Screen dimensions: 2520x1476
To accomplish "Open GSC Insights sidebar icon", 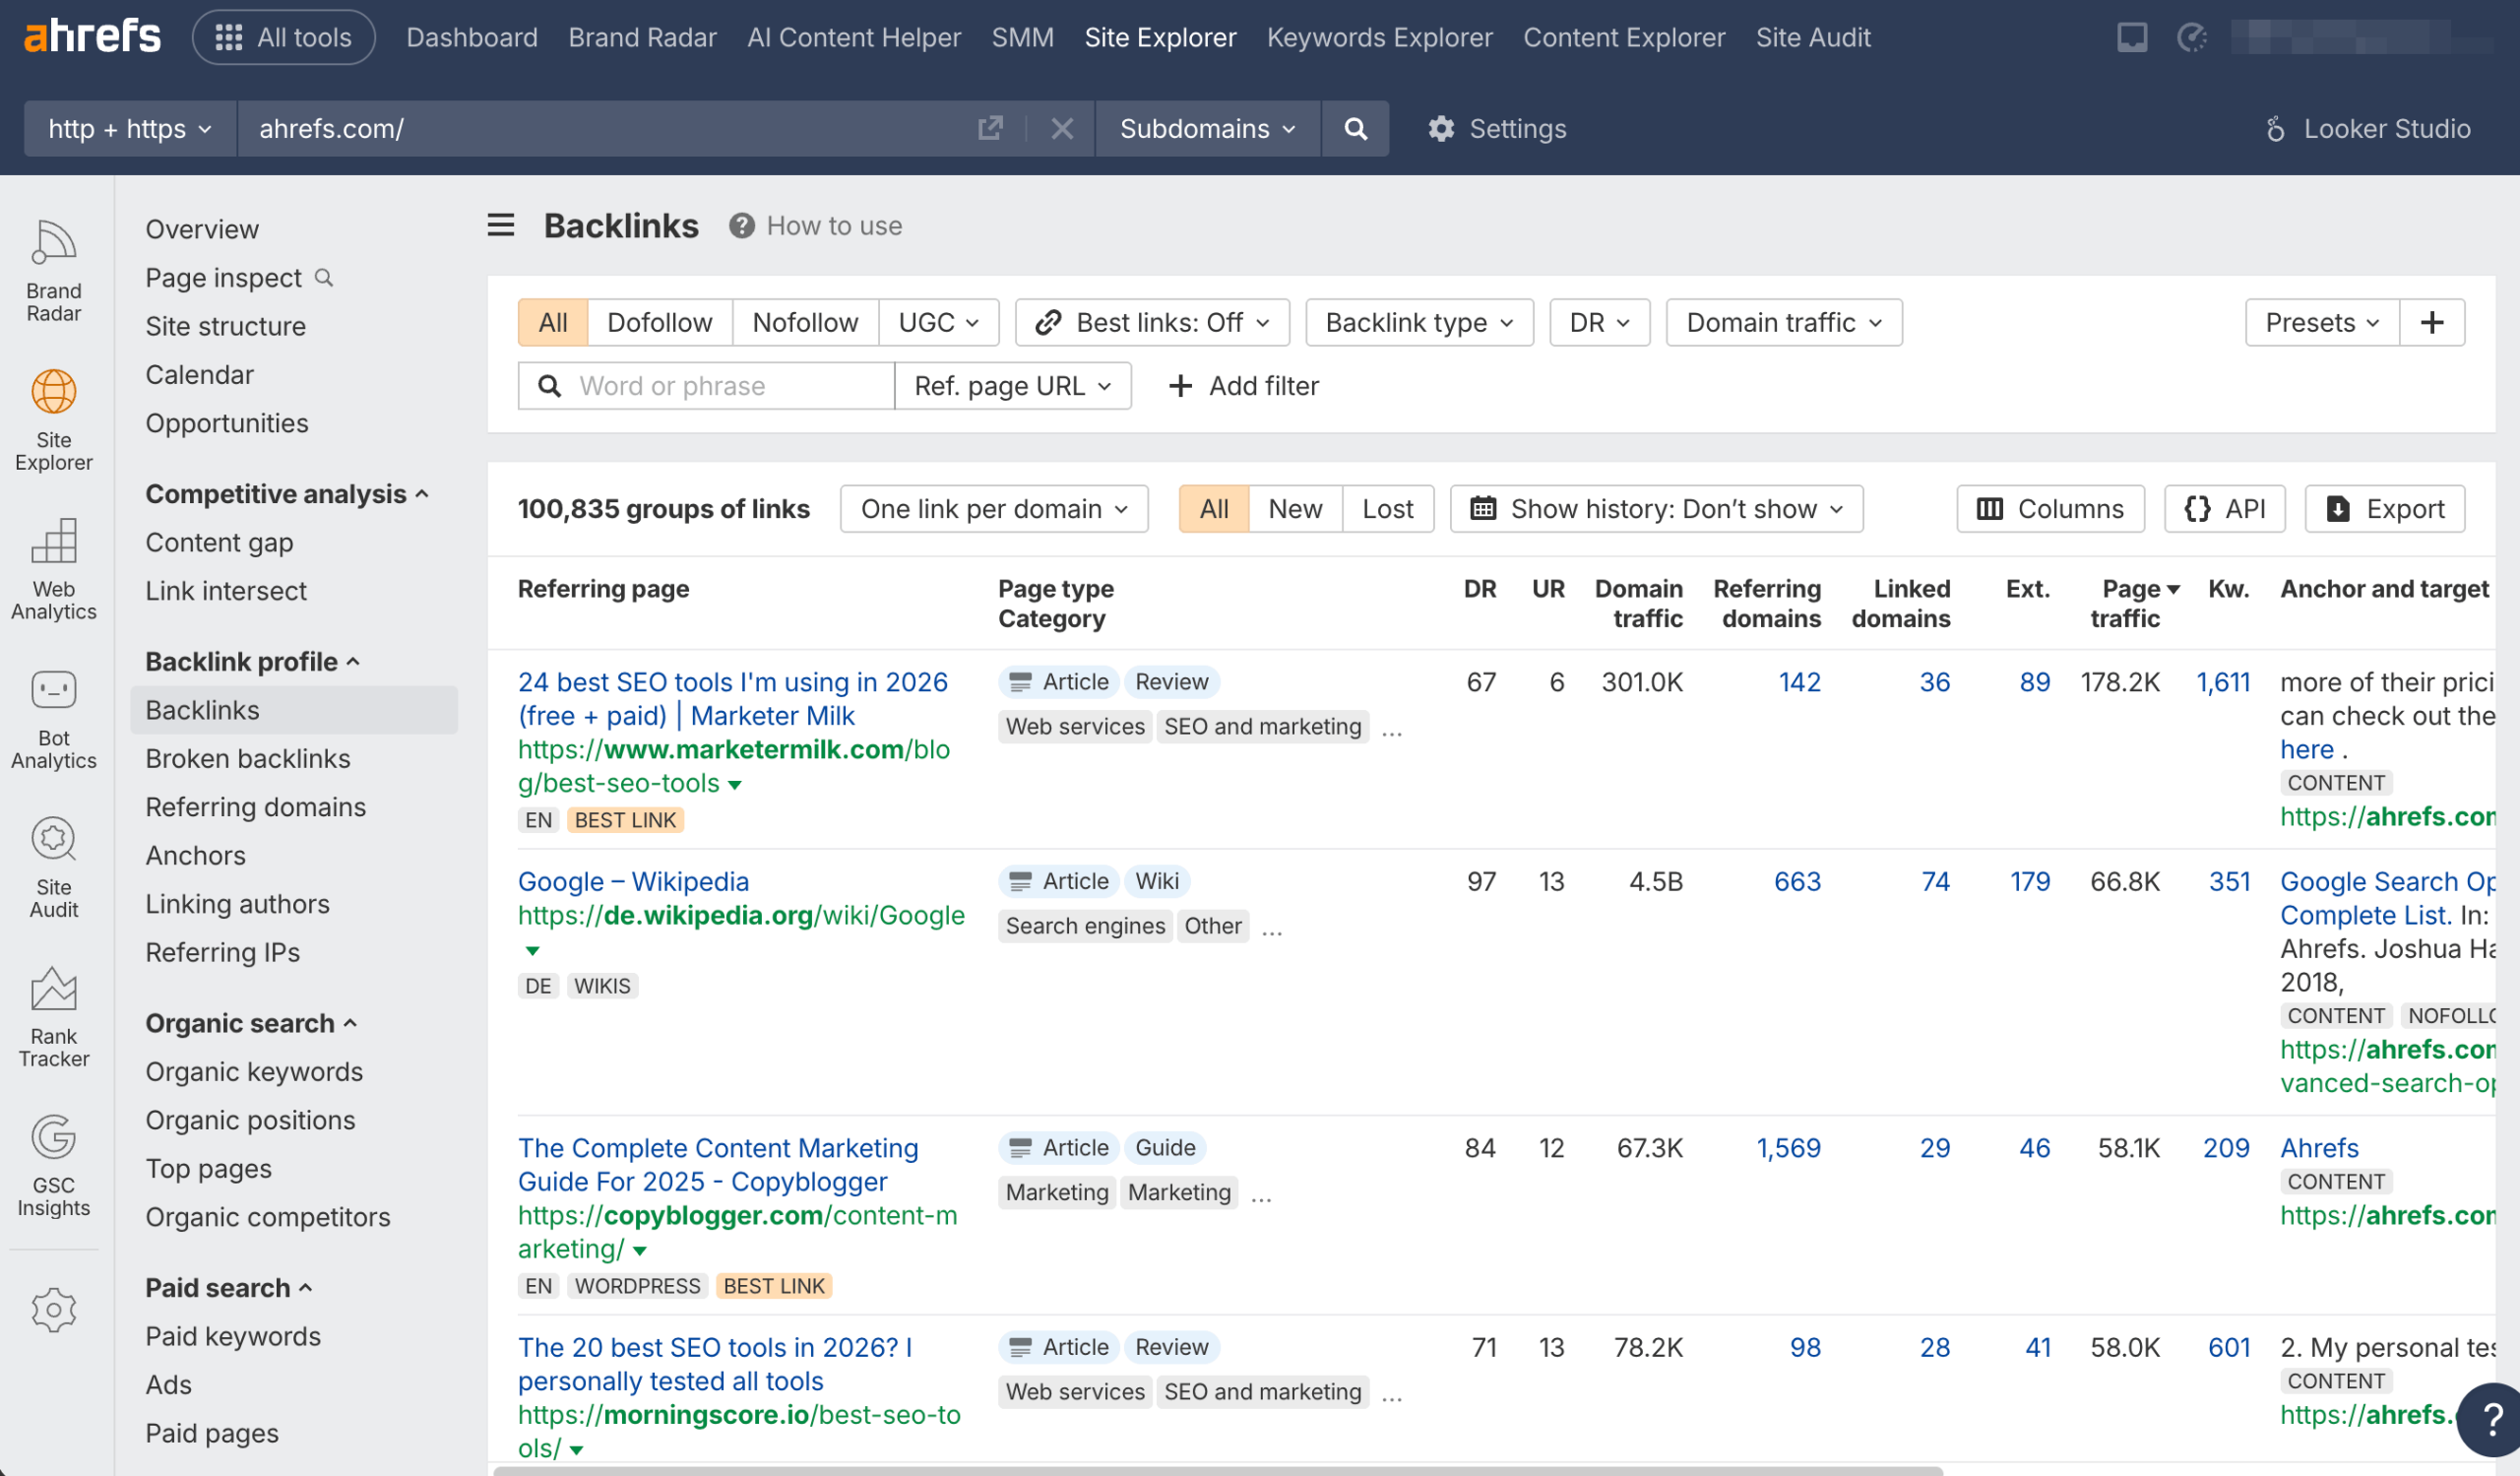I will pos(54,1165).
